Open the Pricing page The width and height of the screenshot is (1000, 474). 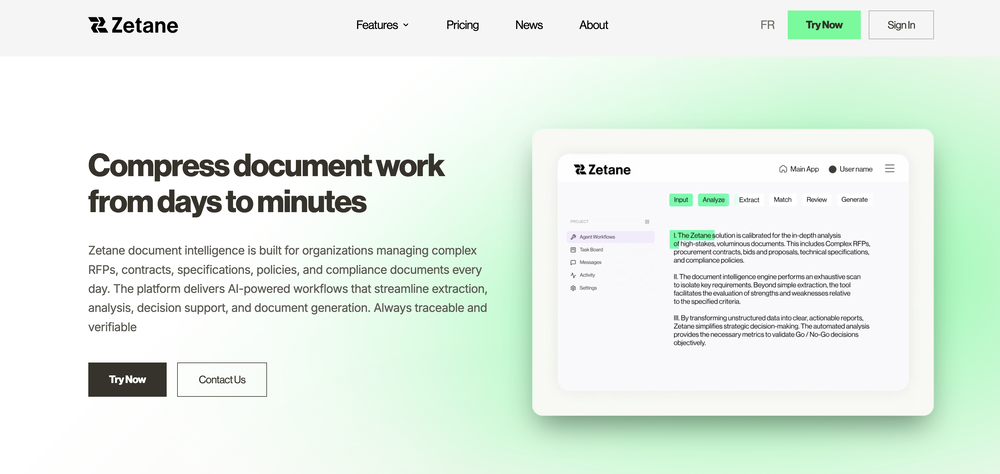[x=462, y=25]
